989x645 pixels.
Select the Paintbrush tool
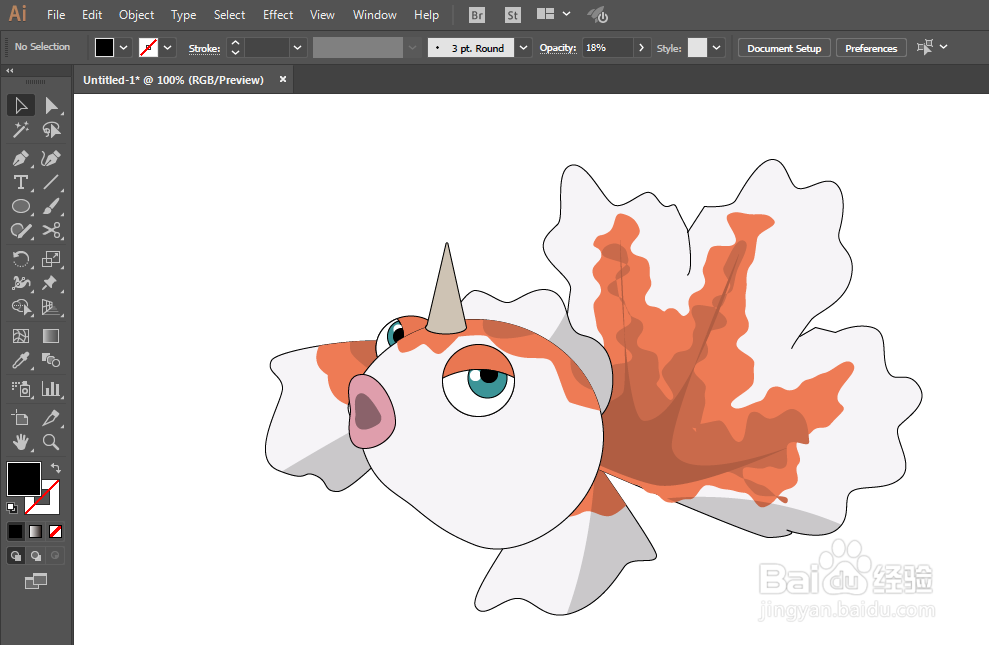51,206
